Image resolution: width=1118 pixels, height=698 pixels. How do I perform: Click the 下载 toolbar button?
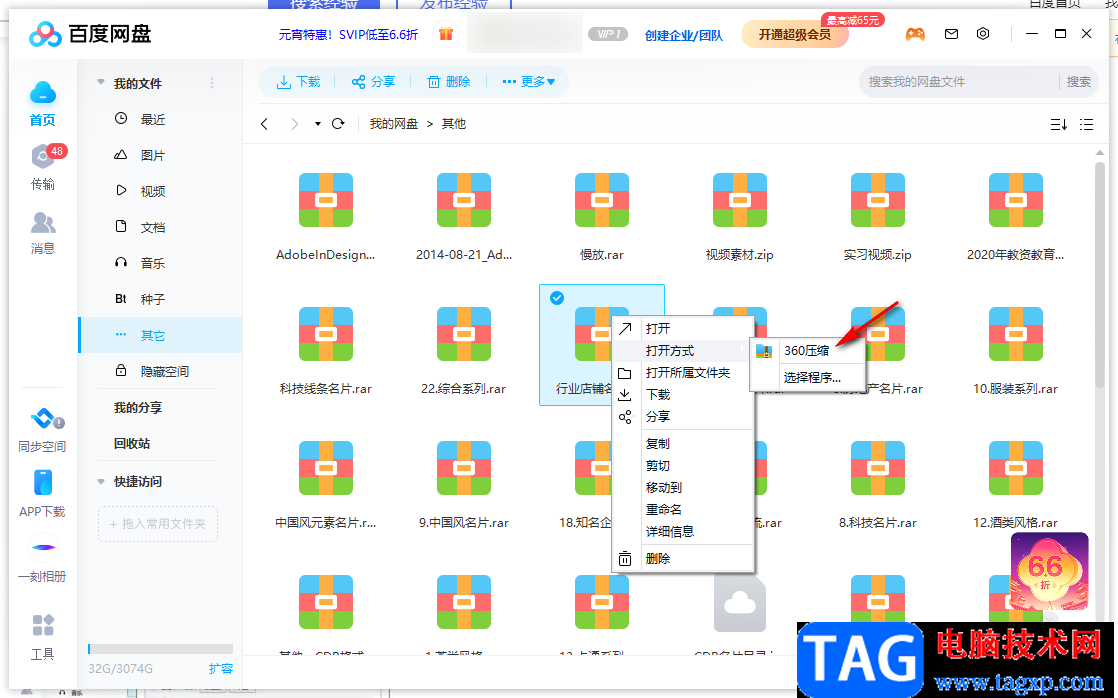298,81
